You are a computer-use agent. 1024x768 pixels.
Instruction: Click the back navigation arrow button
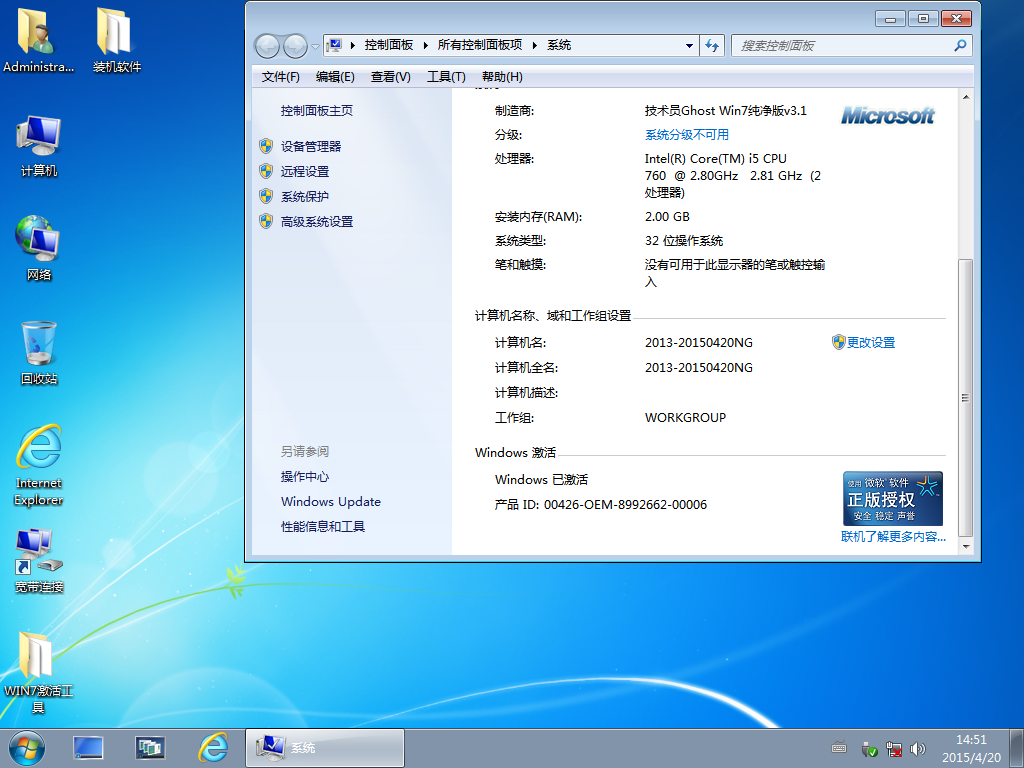click(267, 46)
